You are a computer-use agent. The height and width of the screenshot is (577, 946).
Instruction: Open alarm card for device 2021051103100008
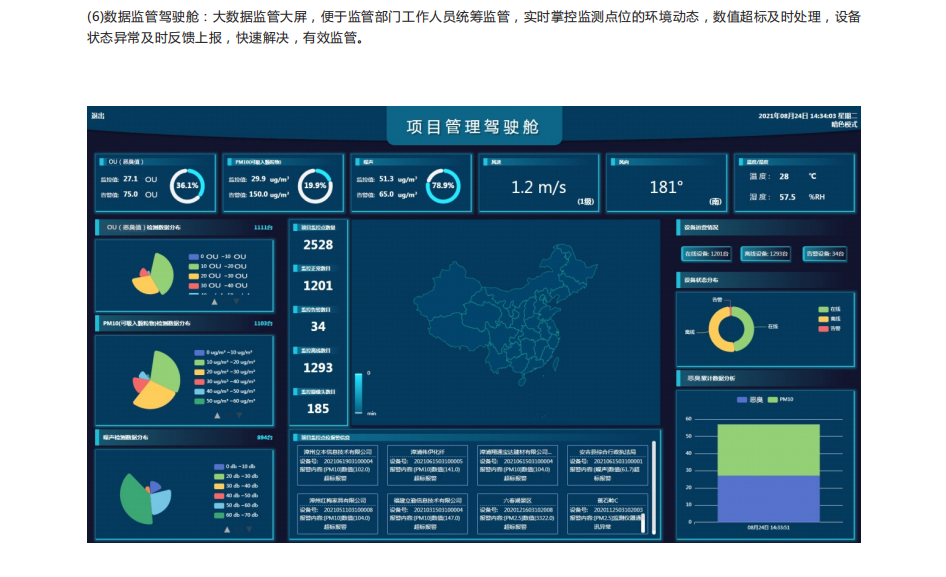tap(337, 514)
